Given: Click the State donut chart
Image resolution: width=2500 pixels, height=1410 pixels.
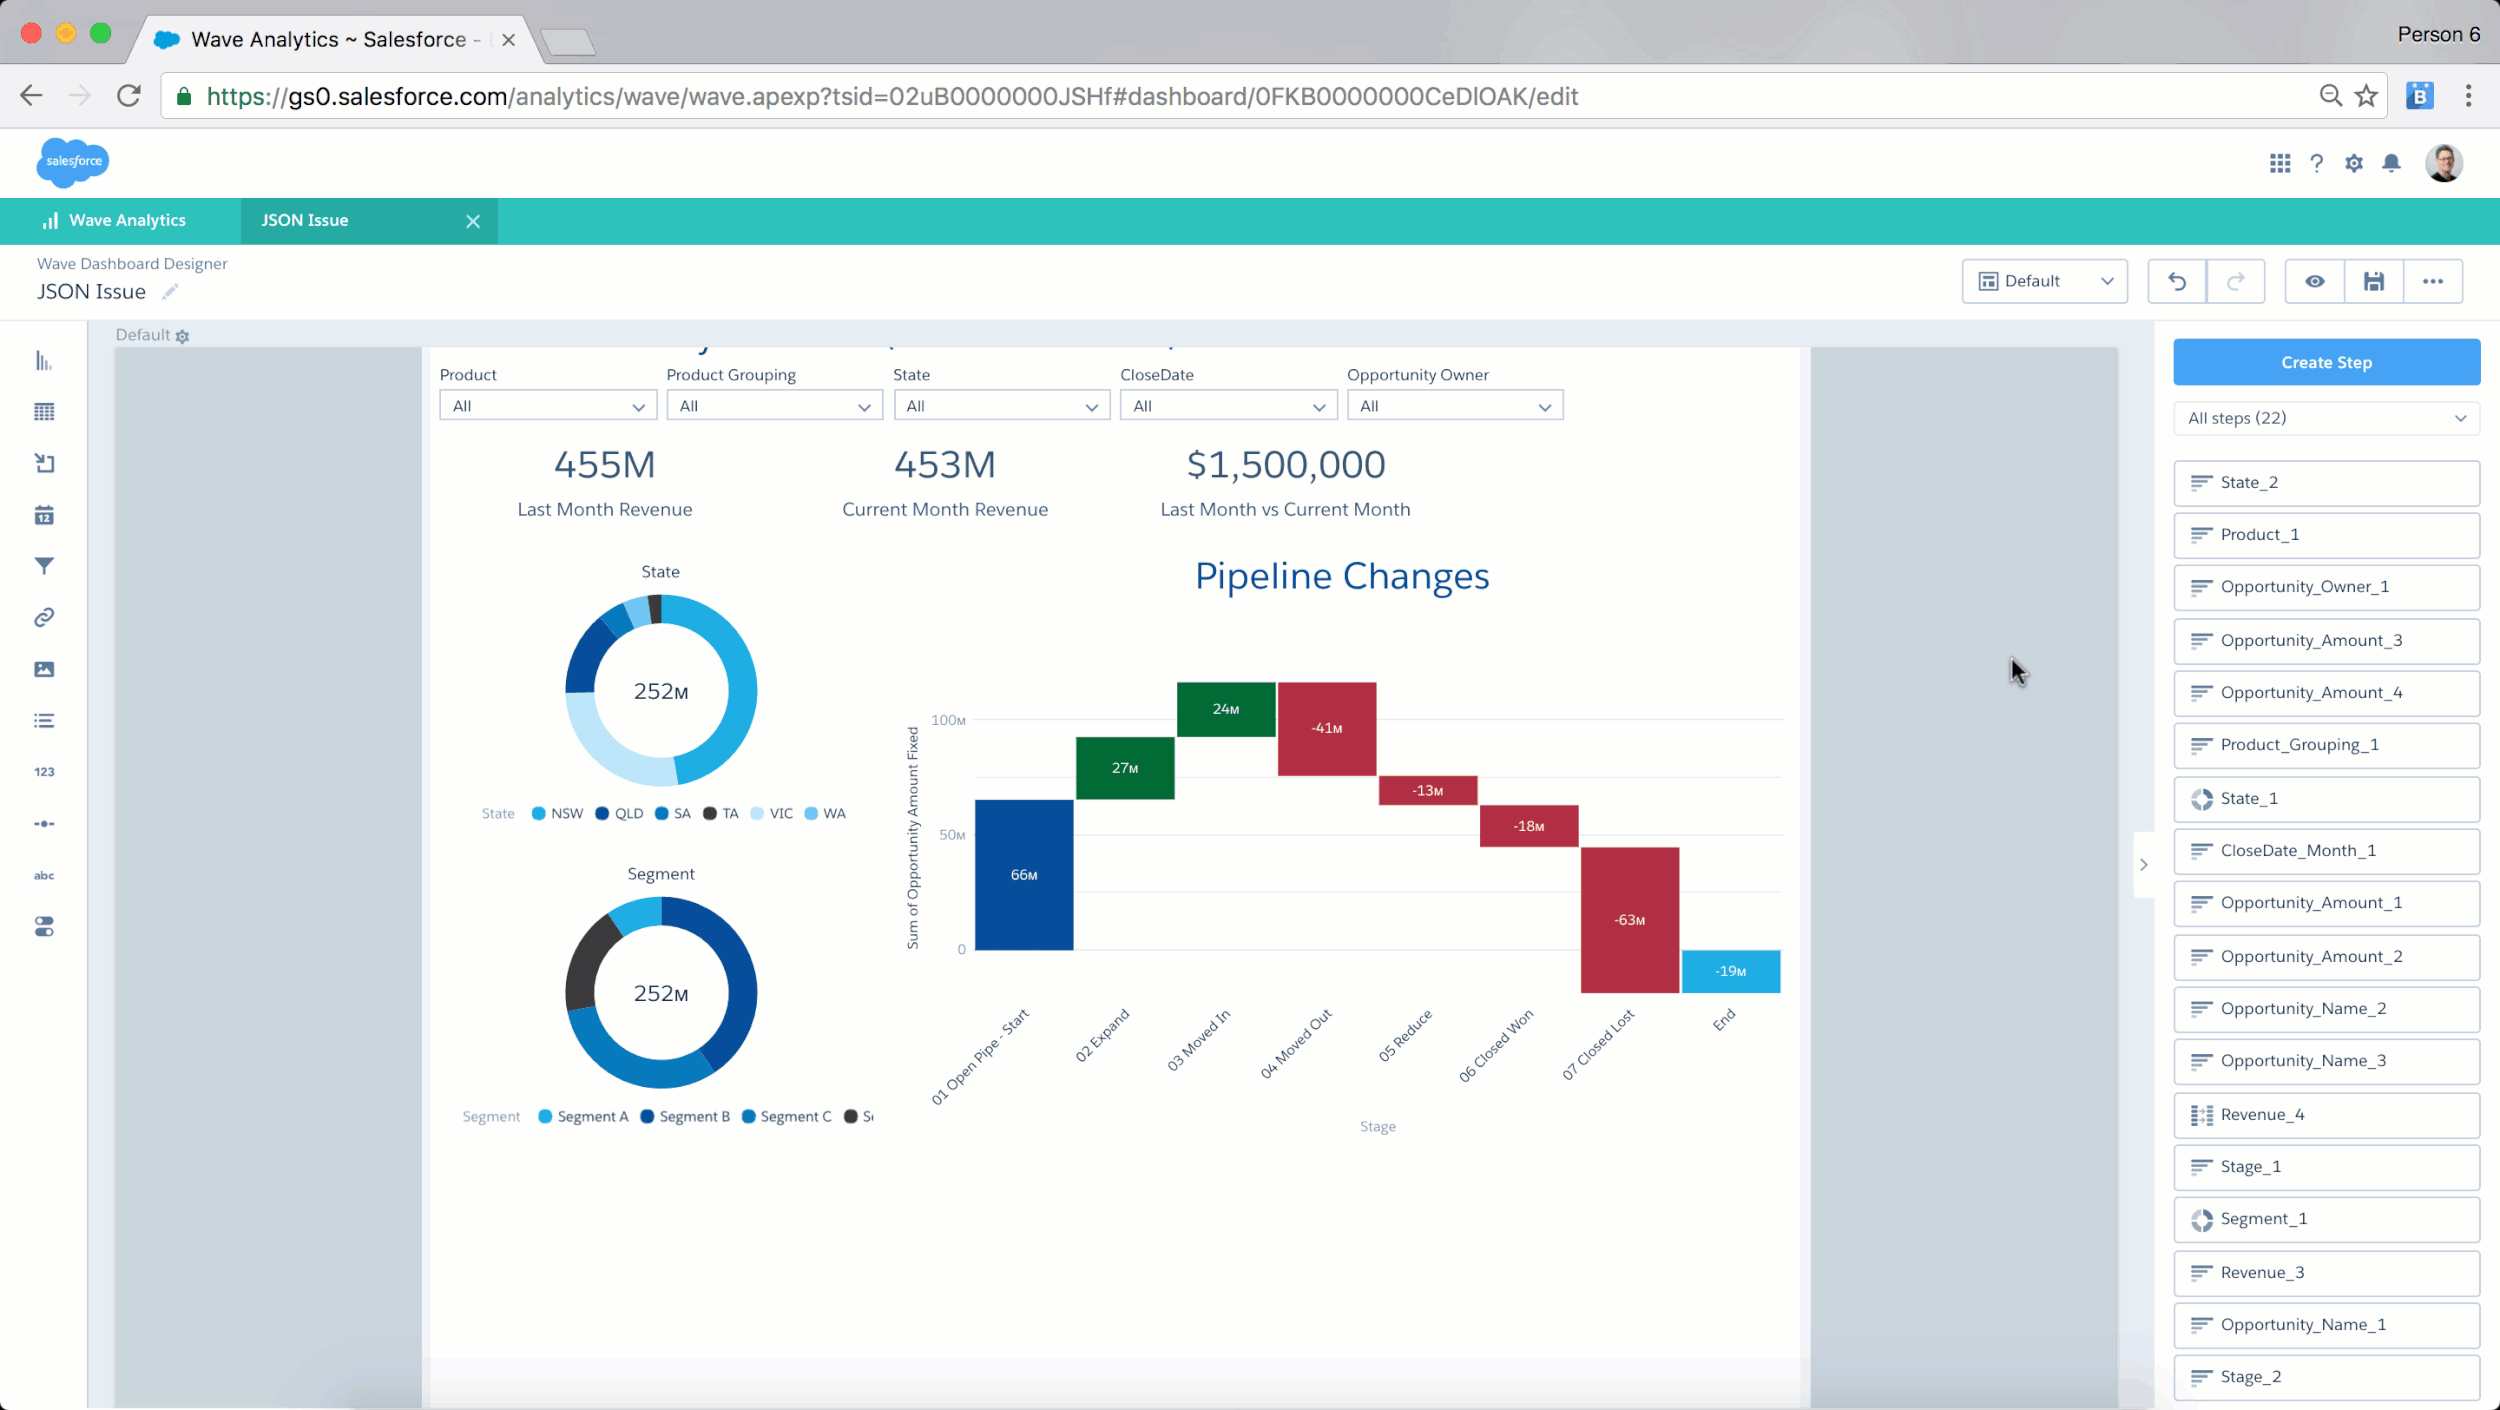Looking at the screenshot, I should point(661,690).
